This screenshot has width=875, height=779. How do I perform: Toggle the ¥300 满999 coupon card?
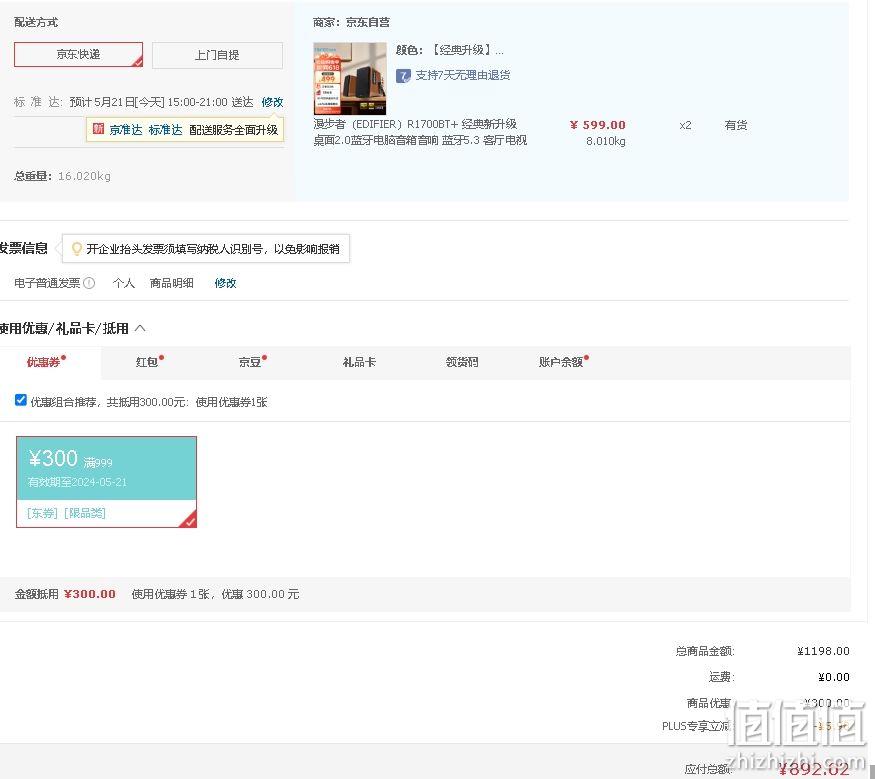click(x=107, y=482)
